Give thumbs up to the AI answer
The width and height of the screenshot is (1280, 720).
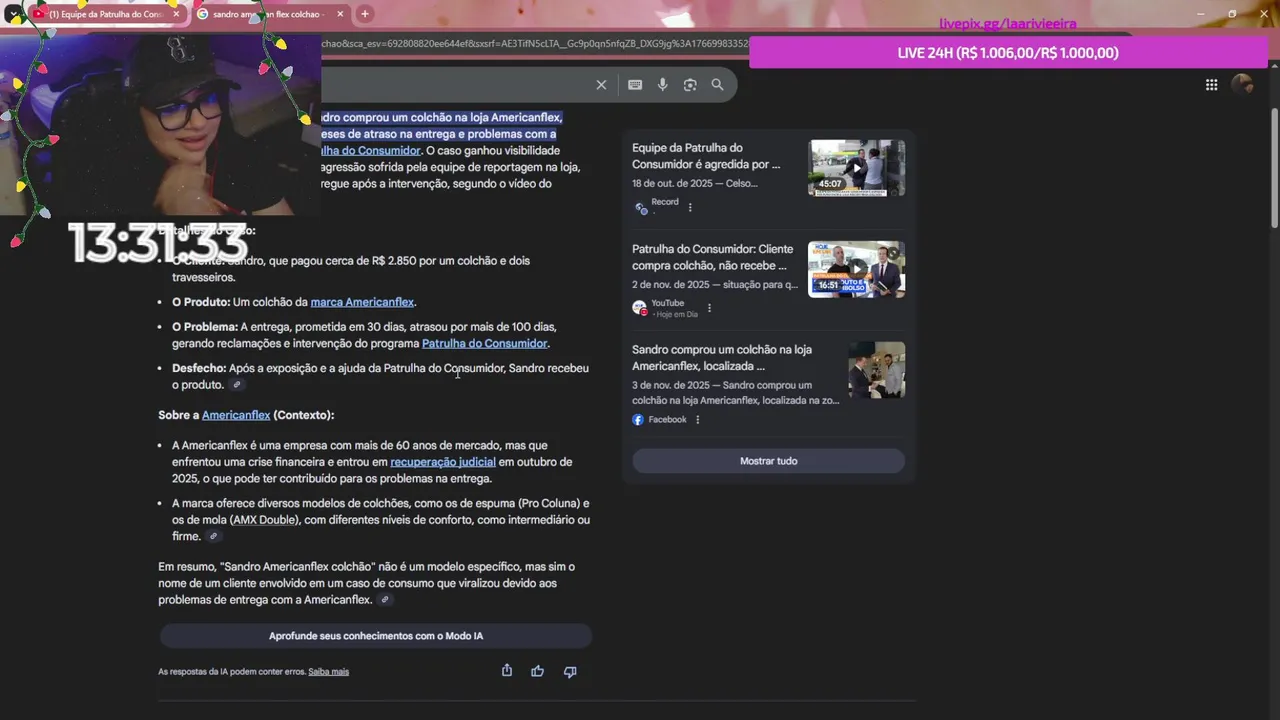[538, 671]
